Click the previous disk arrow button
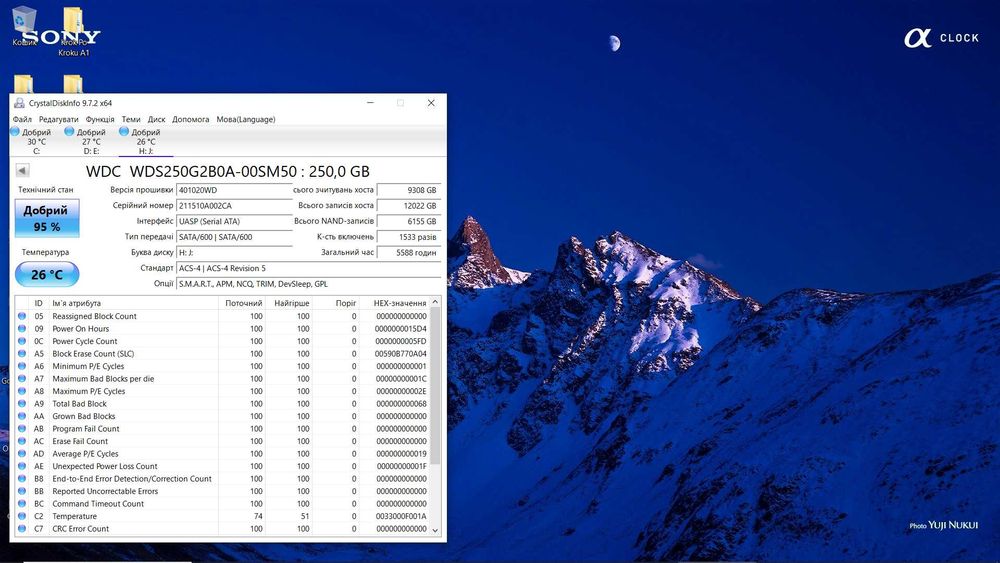Viewport: 1000px width, 563px height. (22, 170)
